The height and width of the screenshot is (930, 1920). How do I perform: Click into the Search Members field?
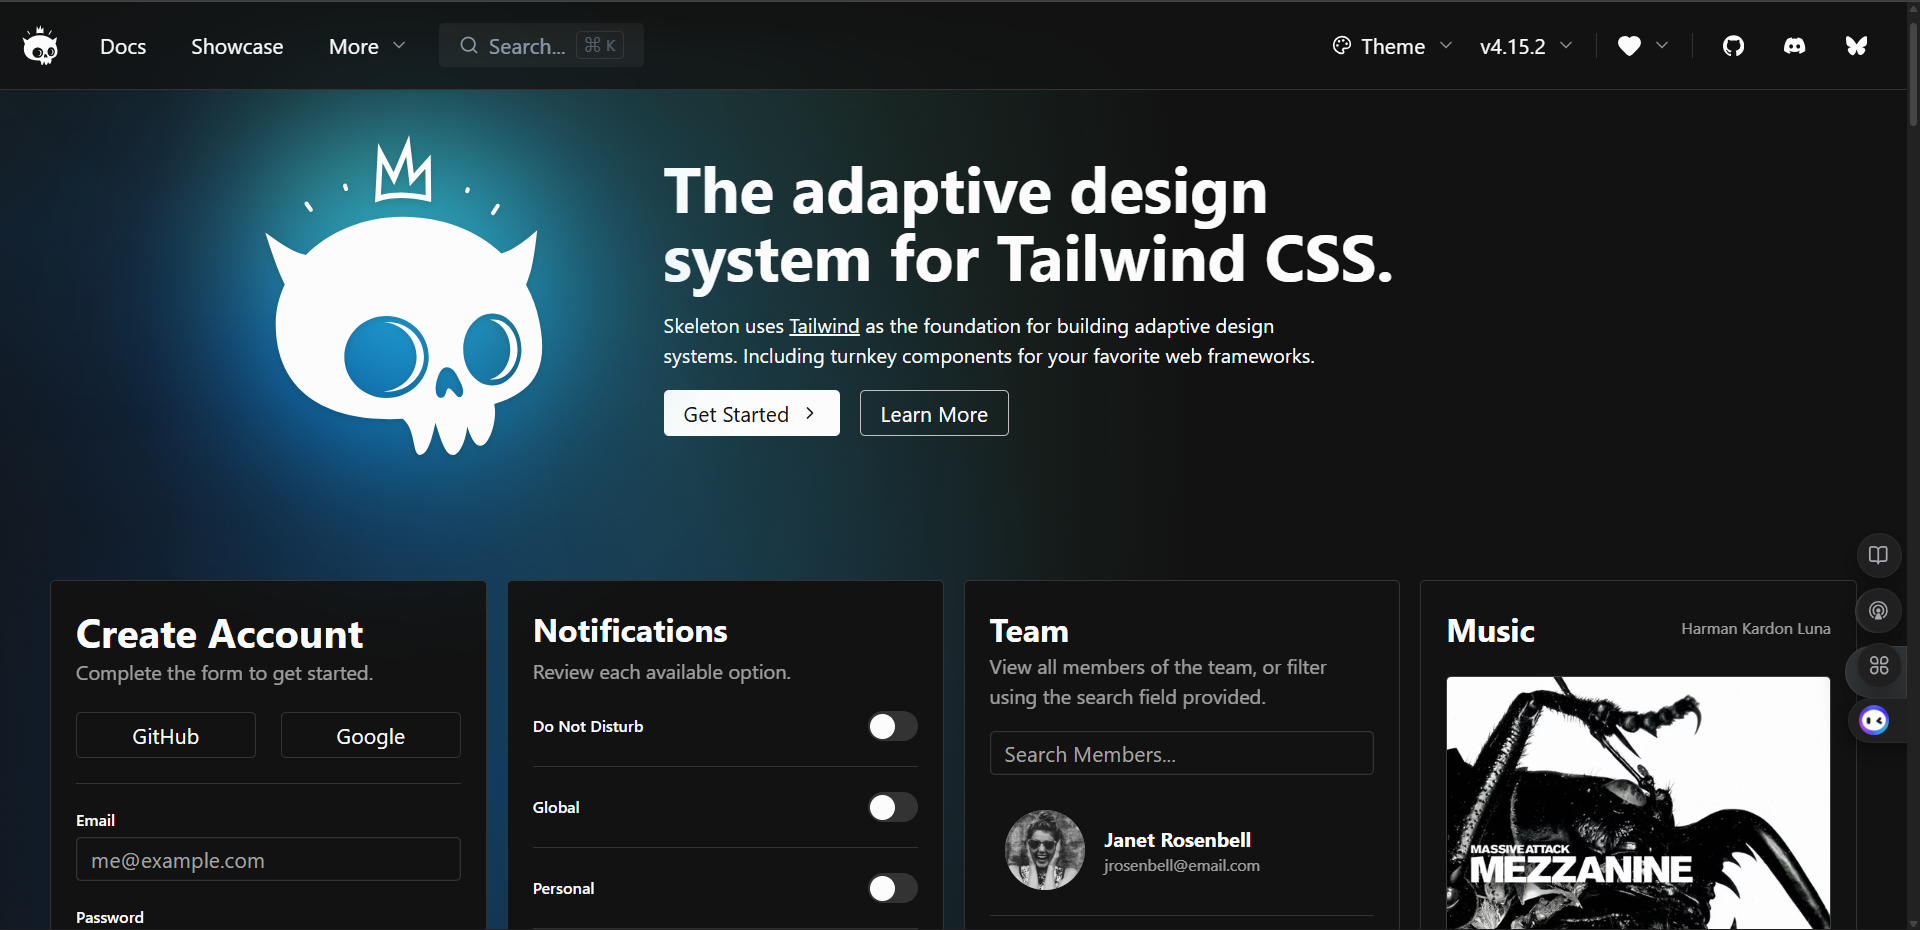pos(1181,753)
